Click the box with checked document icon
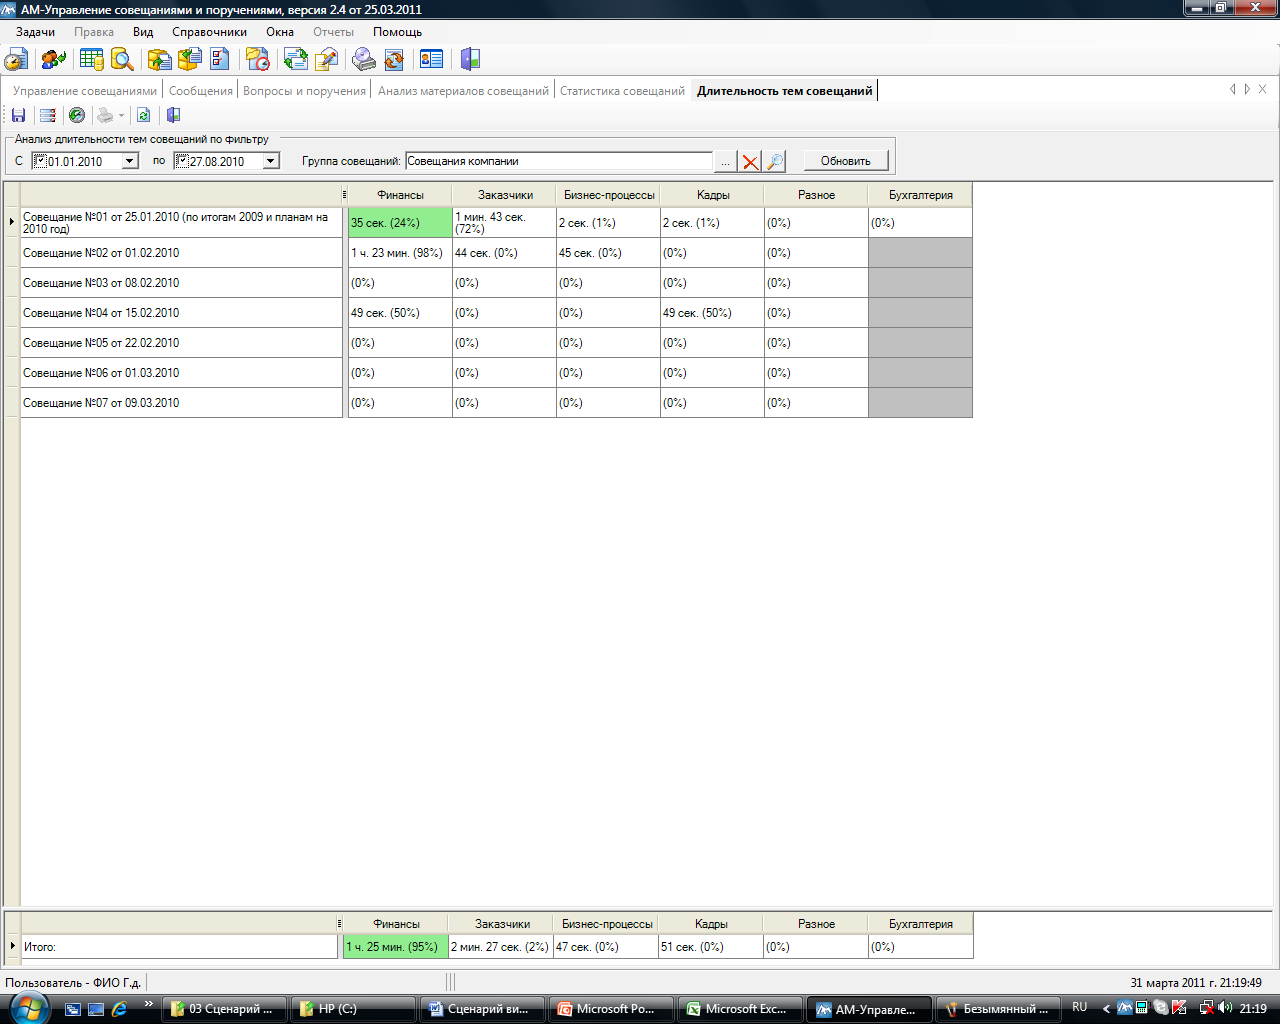 pyautogui.click(x=189, y=60)
